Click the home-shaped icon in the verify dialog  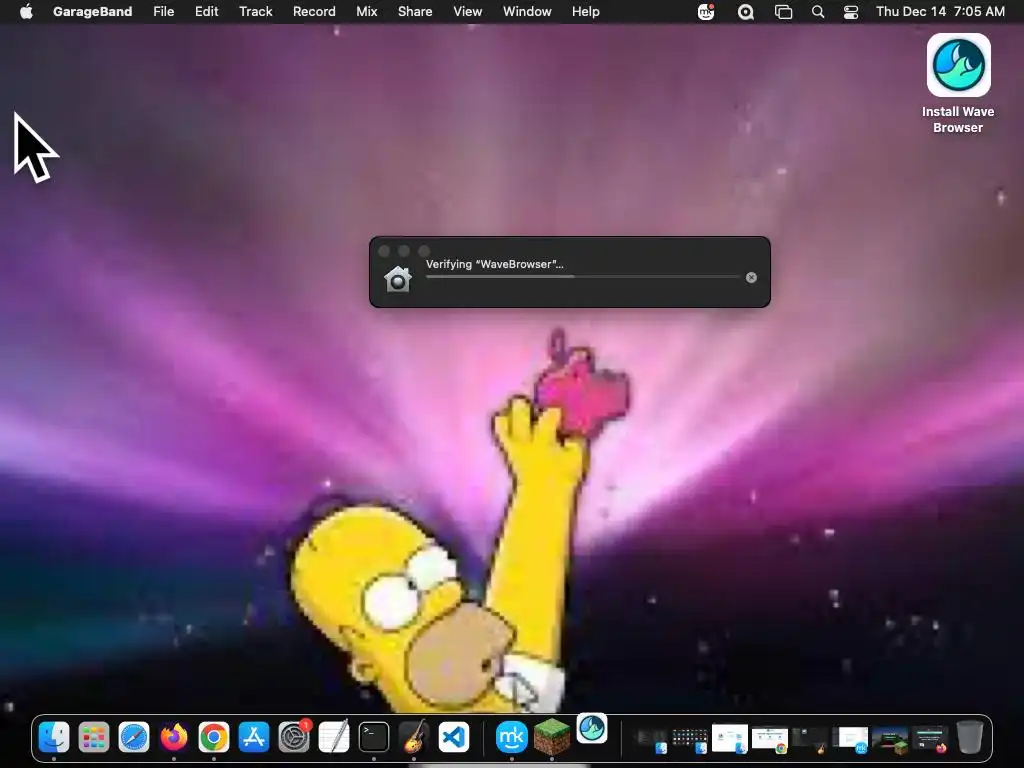tap(398, 279)
